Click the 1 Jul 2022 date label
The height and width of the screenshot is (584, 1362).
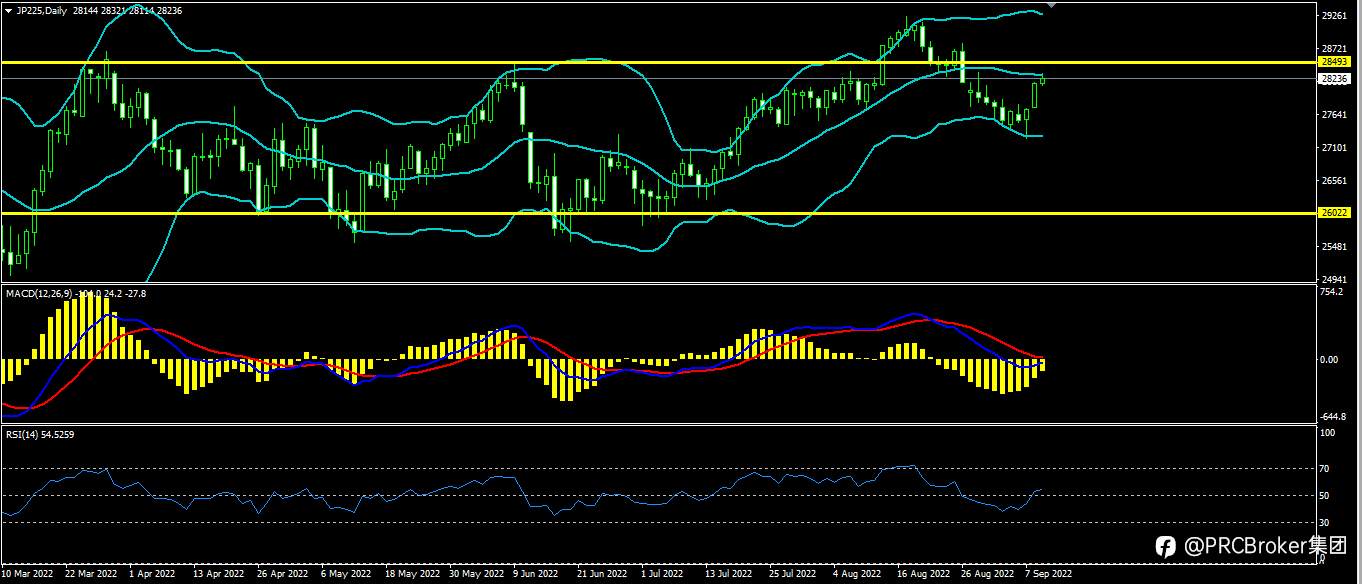pyautogui.click(x=662, y=575)
